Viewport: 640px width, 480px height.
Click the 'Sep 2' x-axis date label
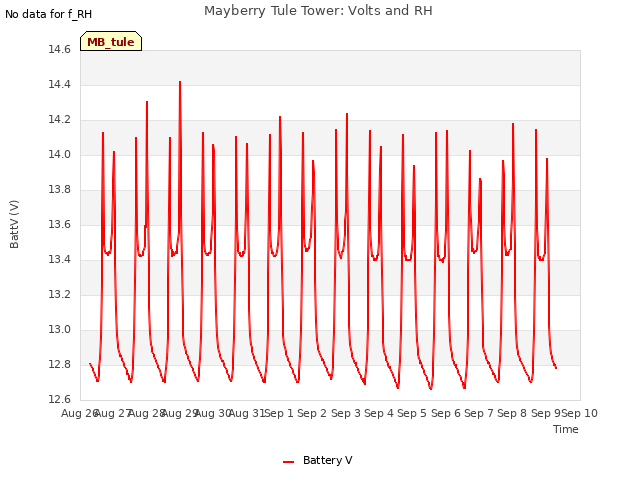[x=312, y=413]
